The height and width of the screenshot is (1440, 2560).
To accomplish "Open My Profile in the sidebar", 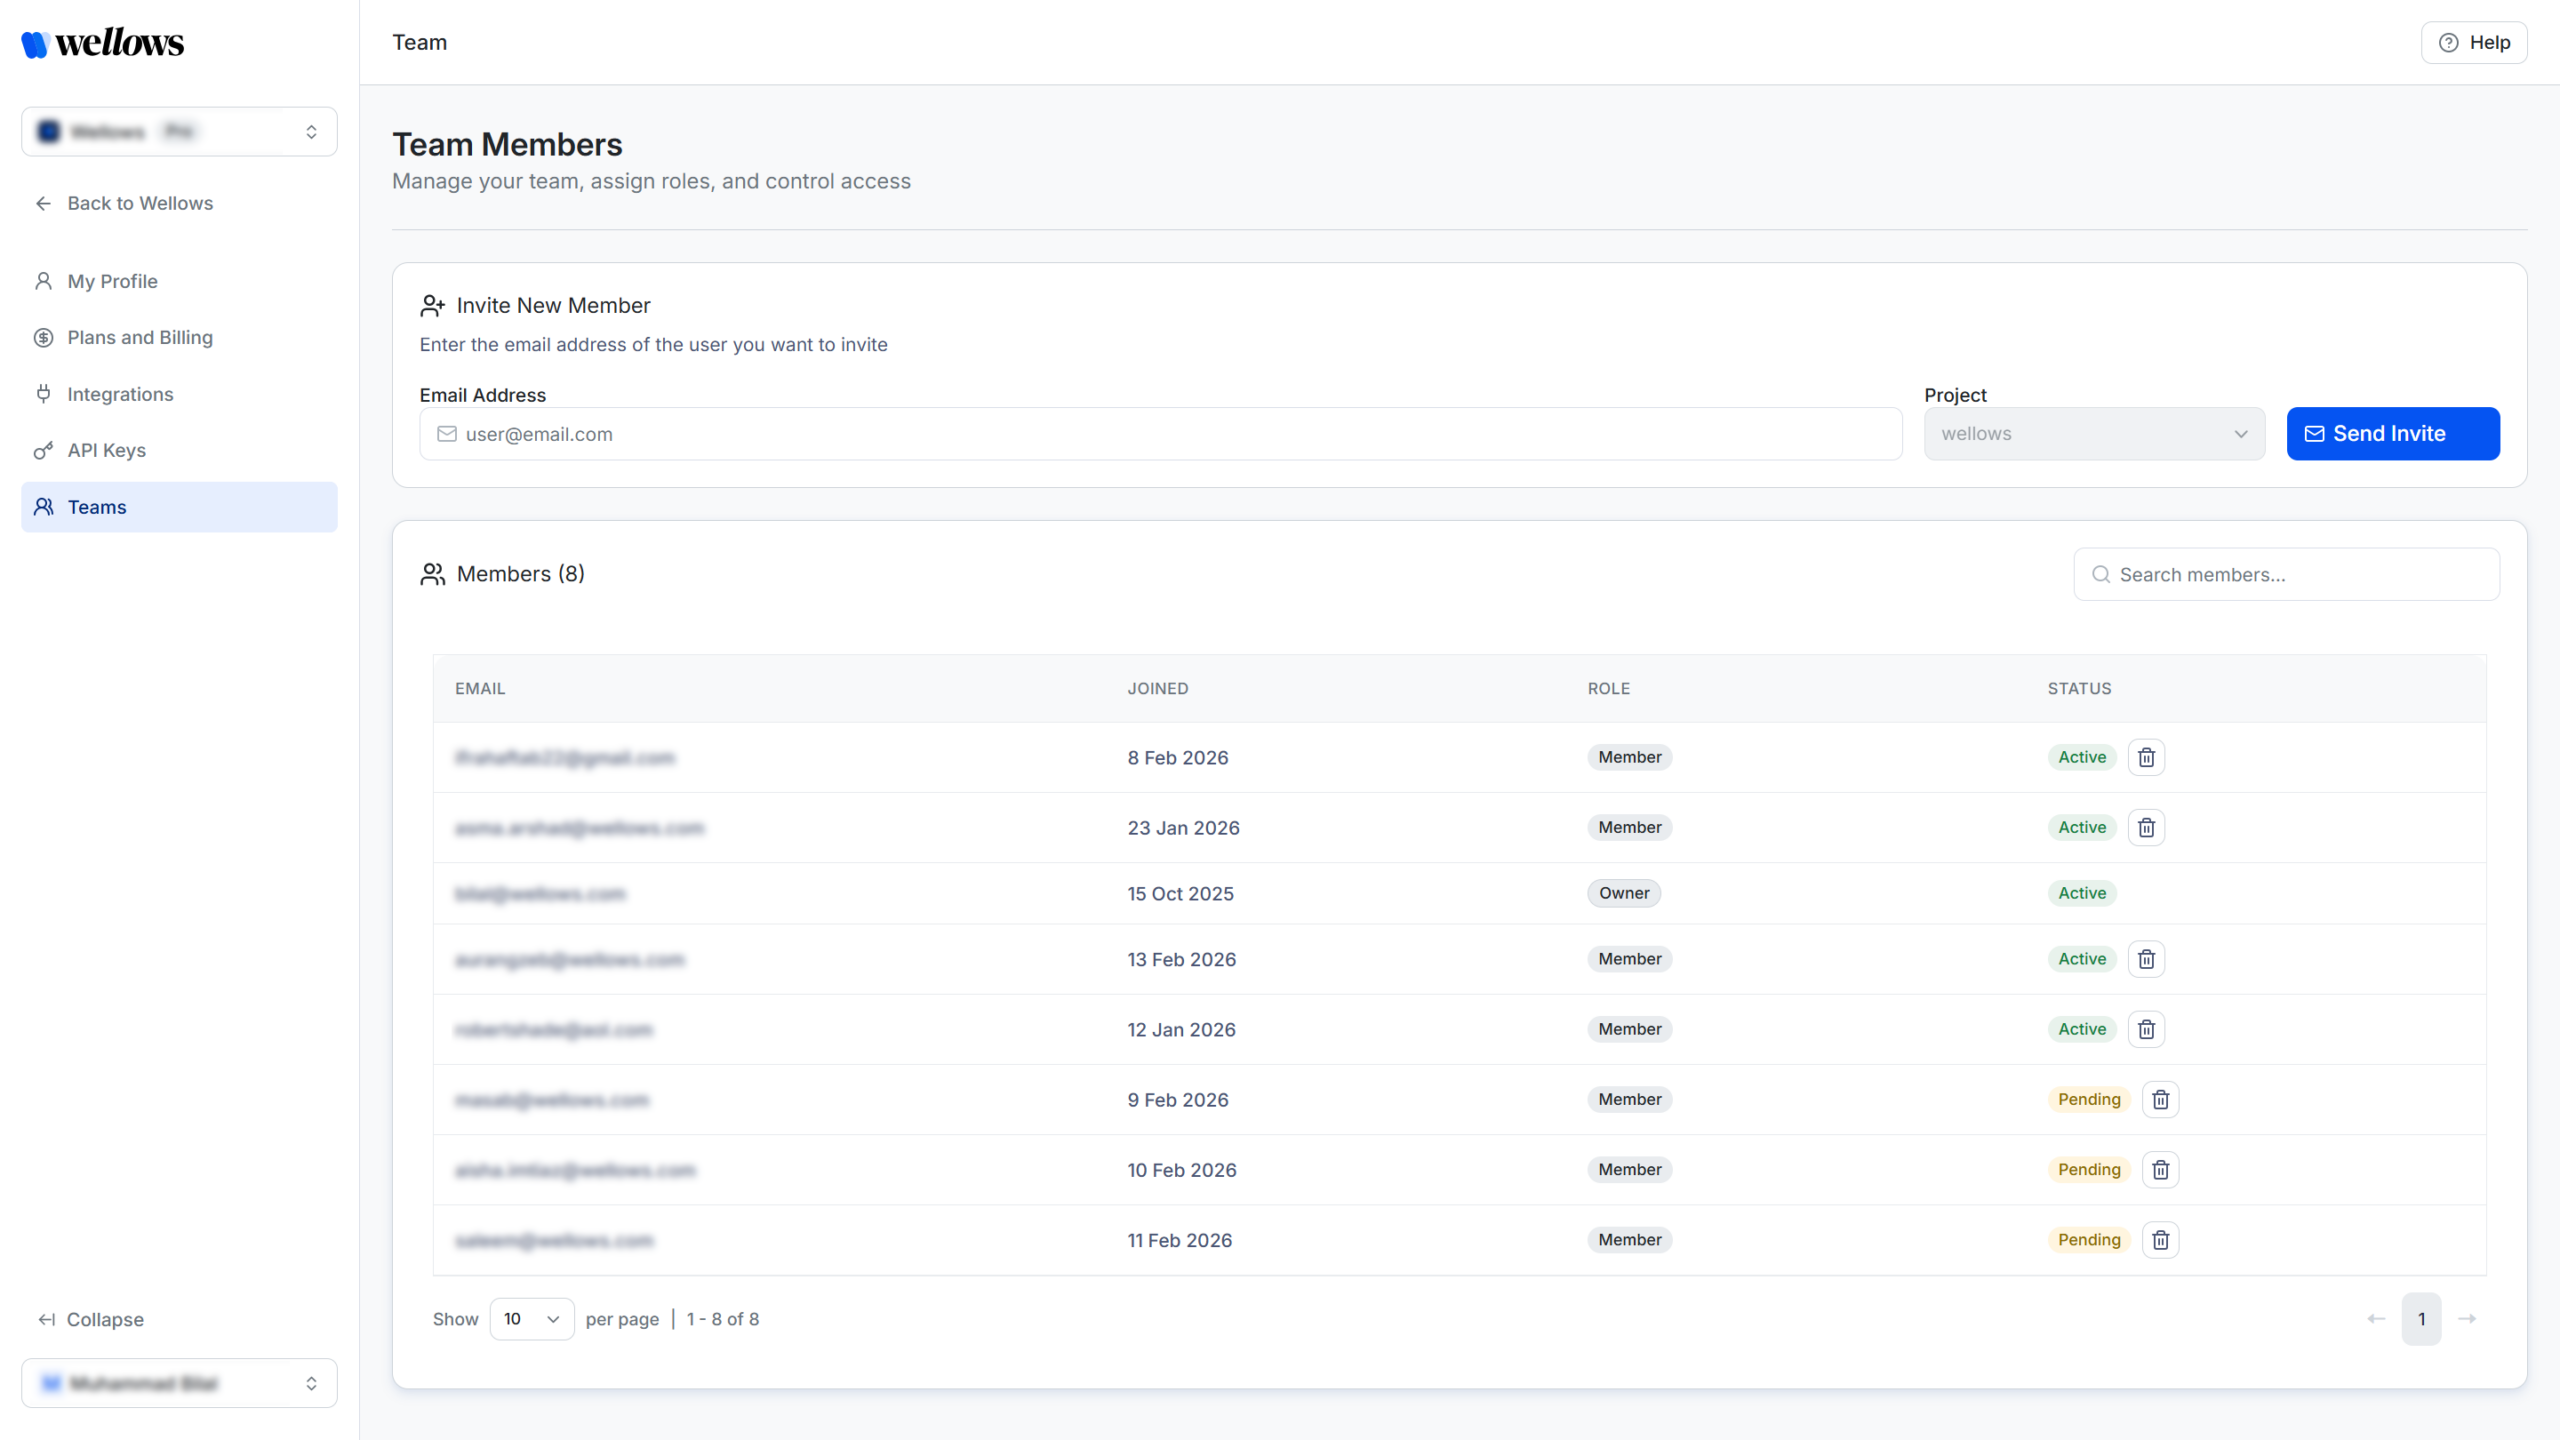I will [112, 281].
